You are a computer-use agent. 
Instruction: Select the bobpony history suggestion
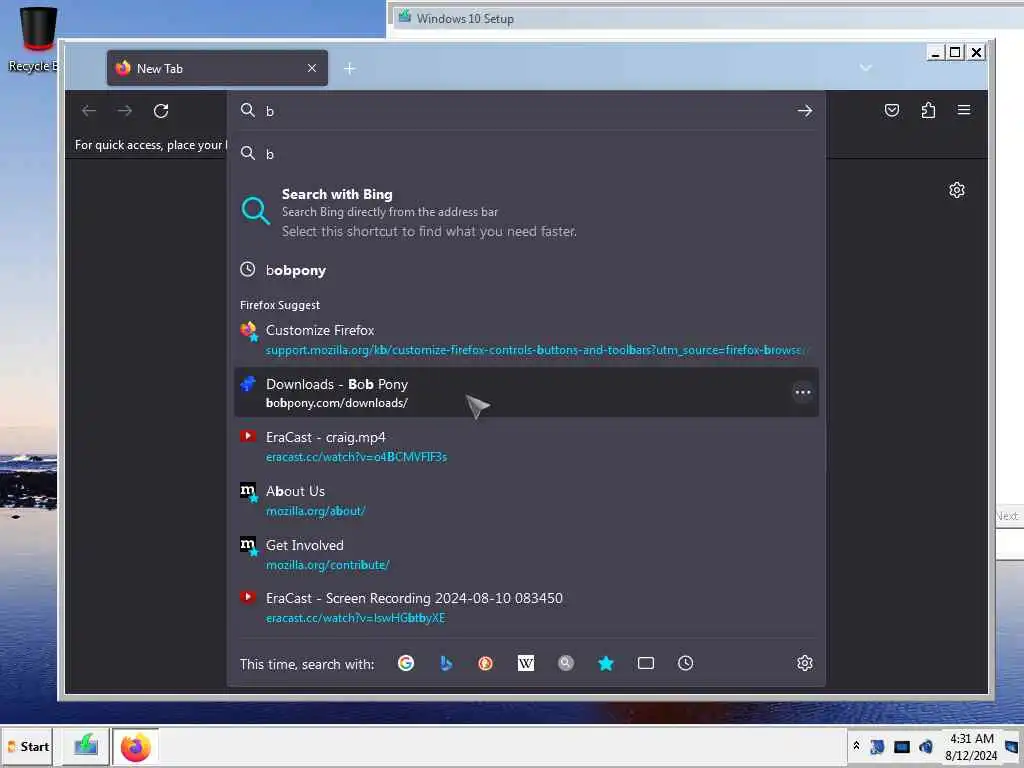pyautogui.click(x=526, y=270)
